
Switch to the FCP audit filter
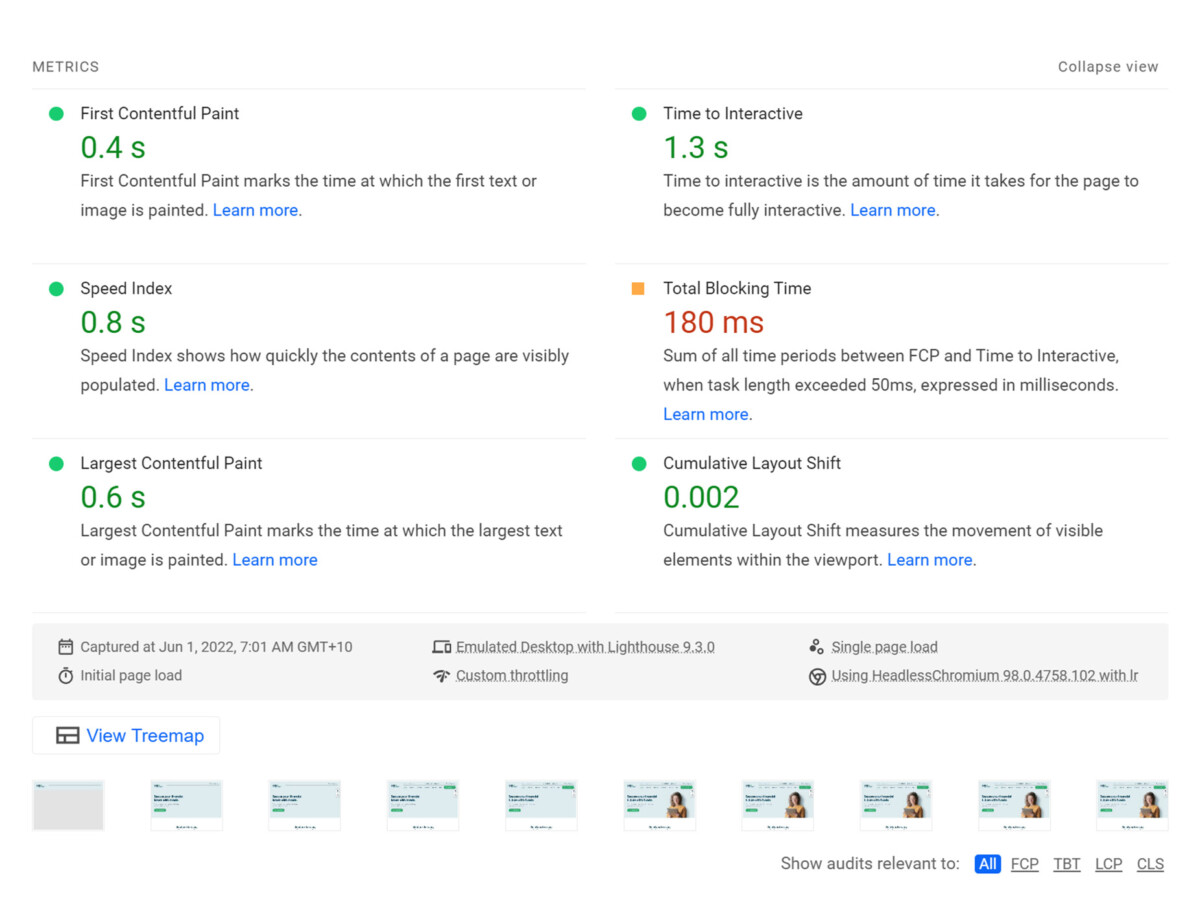(1024, 863)
